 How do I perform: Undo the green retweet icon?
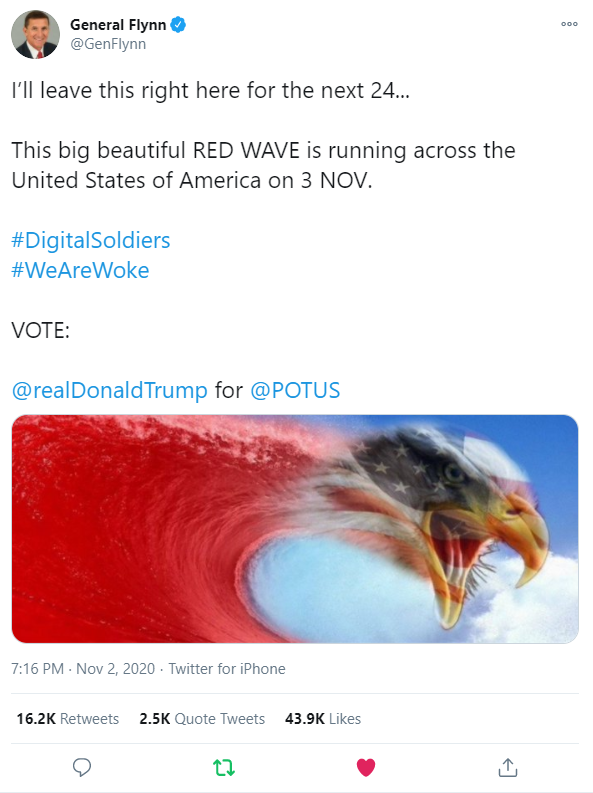point(223,767)
